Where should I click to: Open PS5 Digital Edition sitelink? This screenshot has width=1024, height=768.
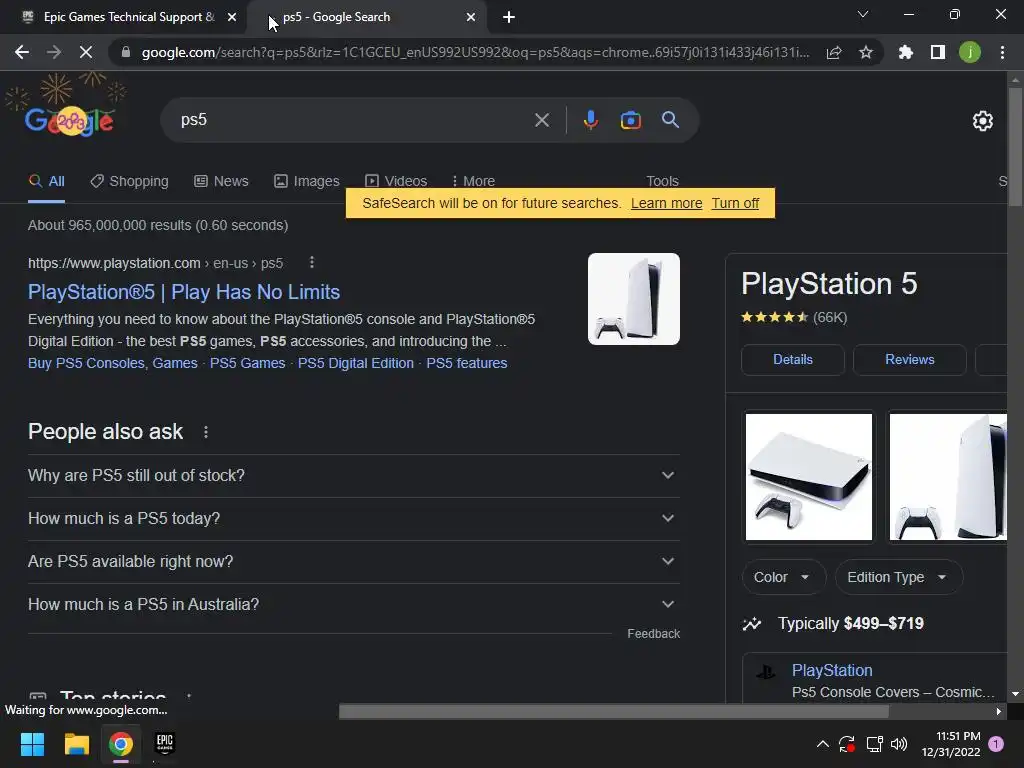tap(356, 363)
